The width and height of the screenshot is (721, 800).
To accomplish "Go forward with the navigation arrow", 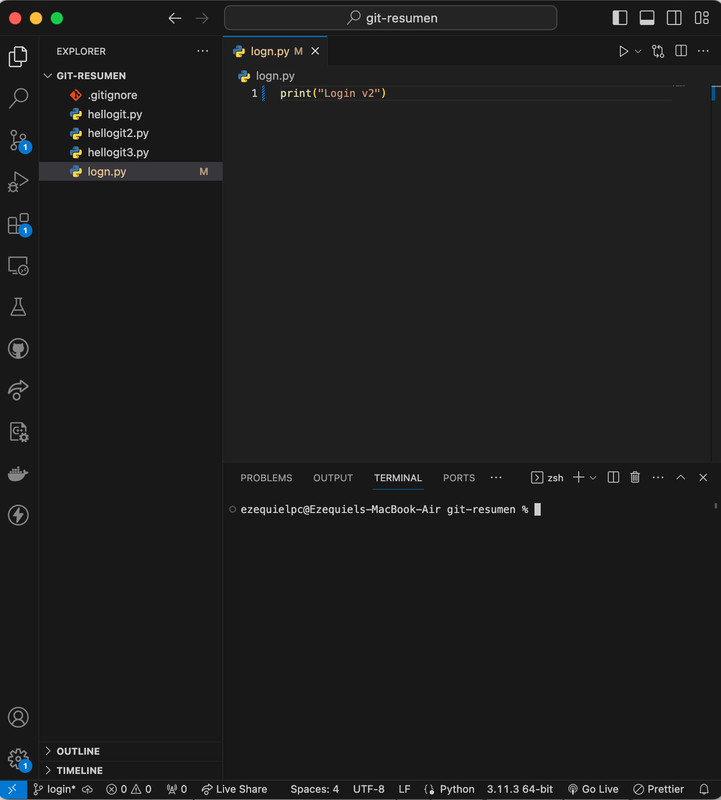I will 202,18.
